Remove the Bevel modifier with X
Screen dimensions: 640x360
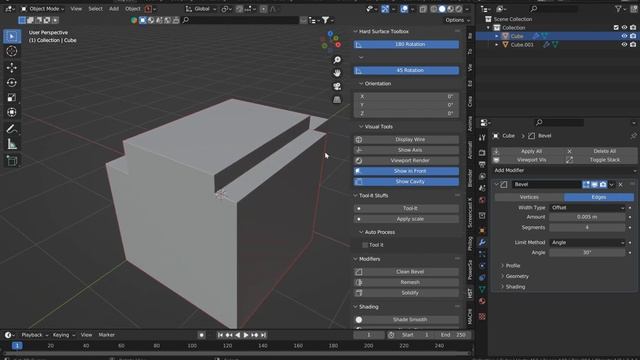click(x=620, y=184)
